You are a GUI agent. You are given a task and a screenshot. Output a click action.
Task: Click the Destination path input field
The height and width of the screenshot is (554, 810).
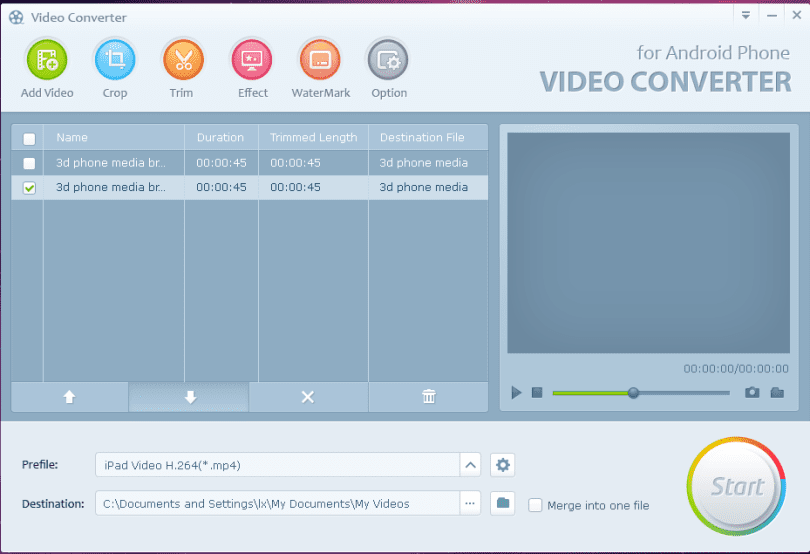(277, 503)
